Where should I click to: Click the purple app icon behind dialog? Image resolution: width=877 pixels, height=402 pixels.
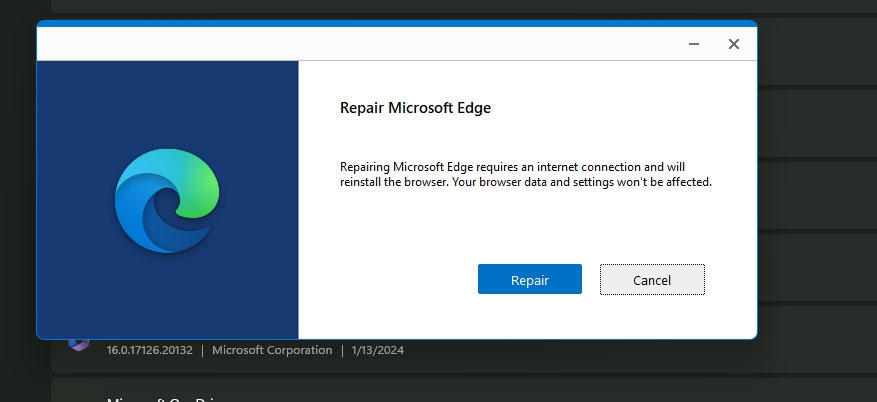[78, 344]
